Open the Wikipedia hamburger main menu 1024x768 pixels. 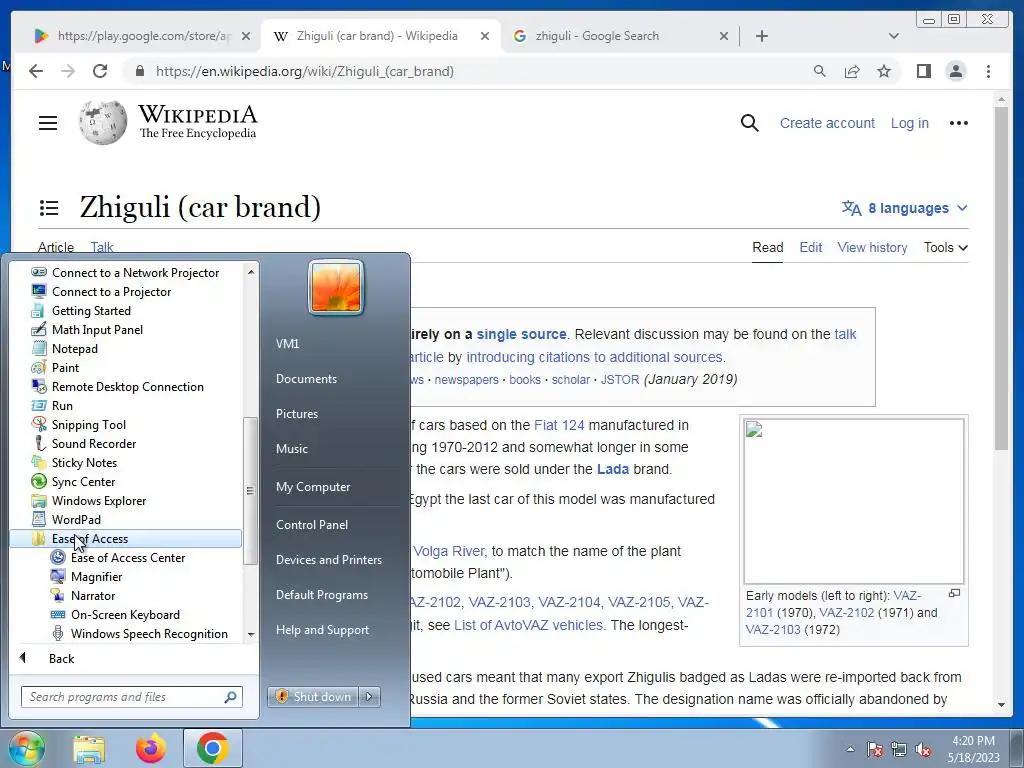[48, 123]
